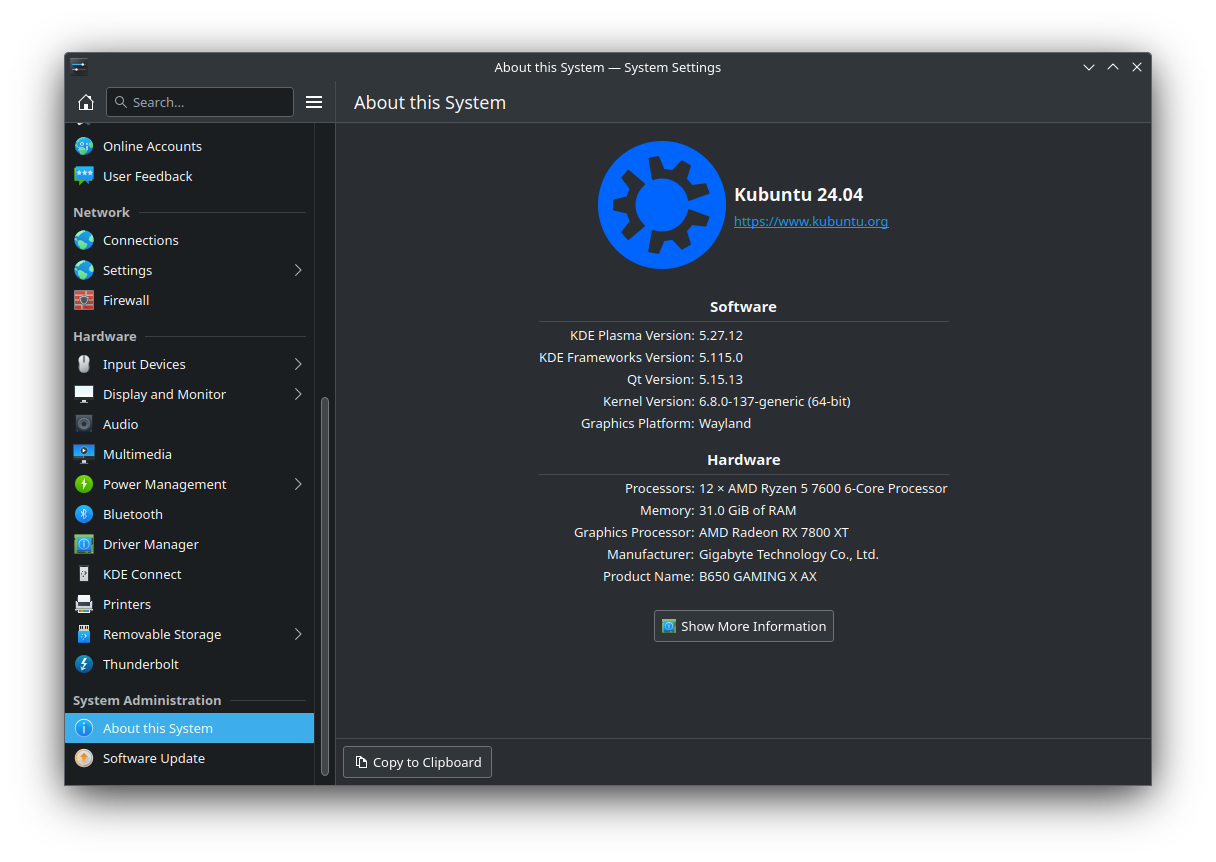Screen dimensions: 1216x862
Task: Click the AMD Ryzen 5 7600 processor text
Action: point(823,488)
